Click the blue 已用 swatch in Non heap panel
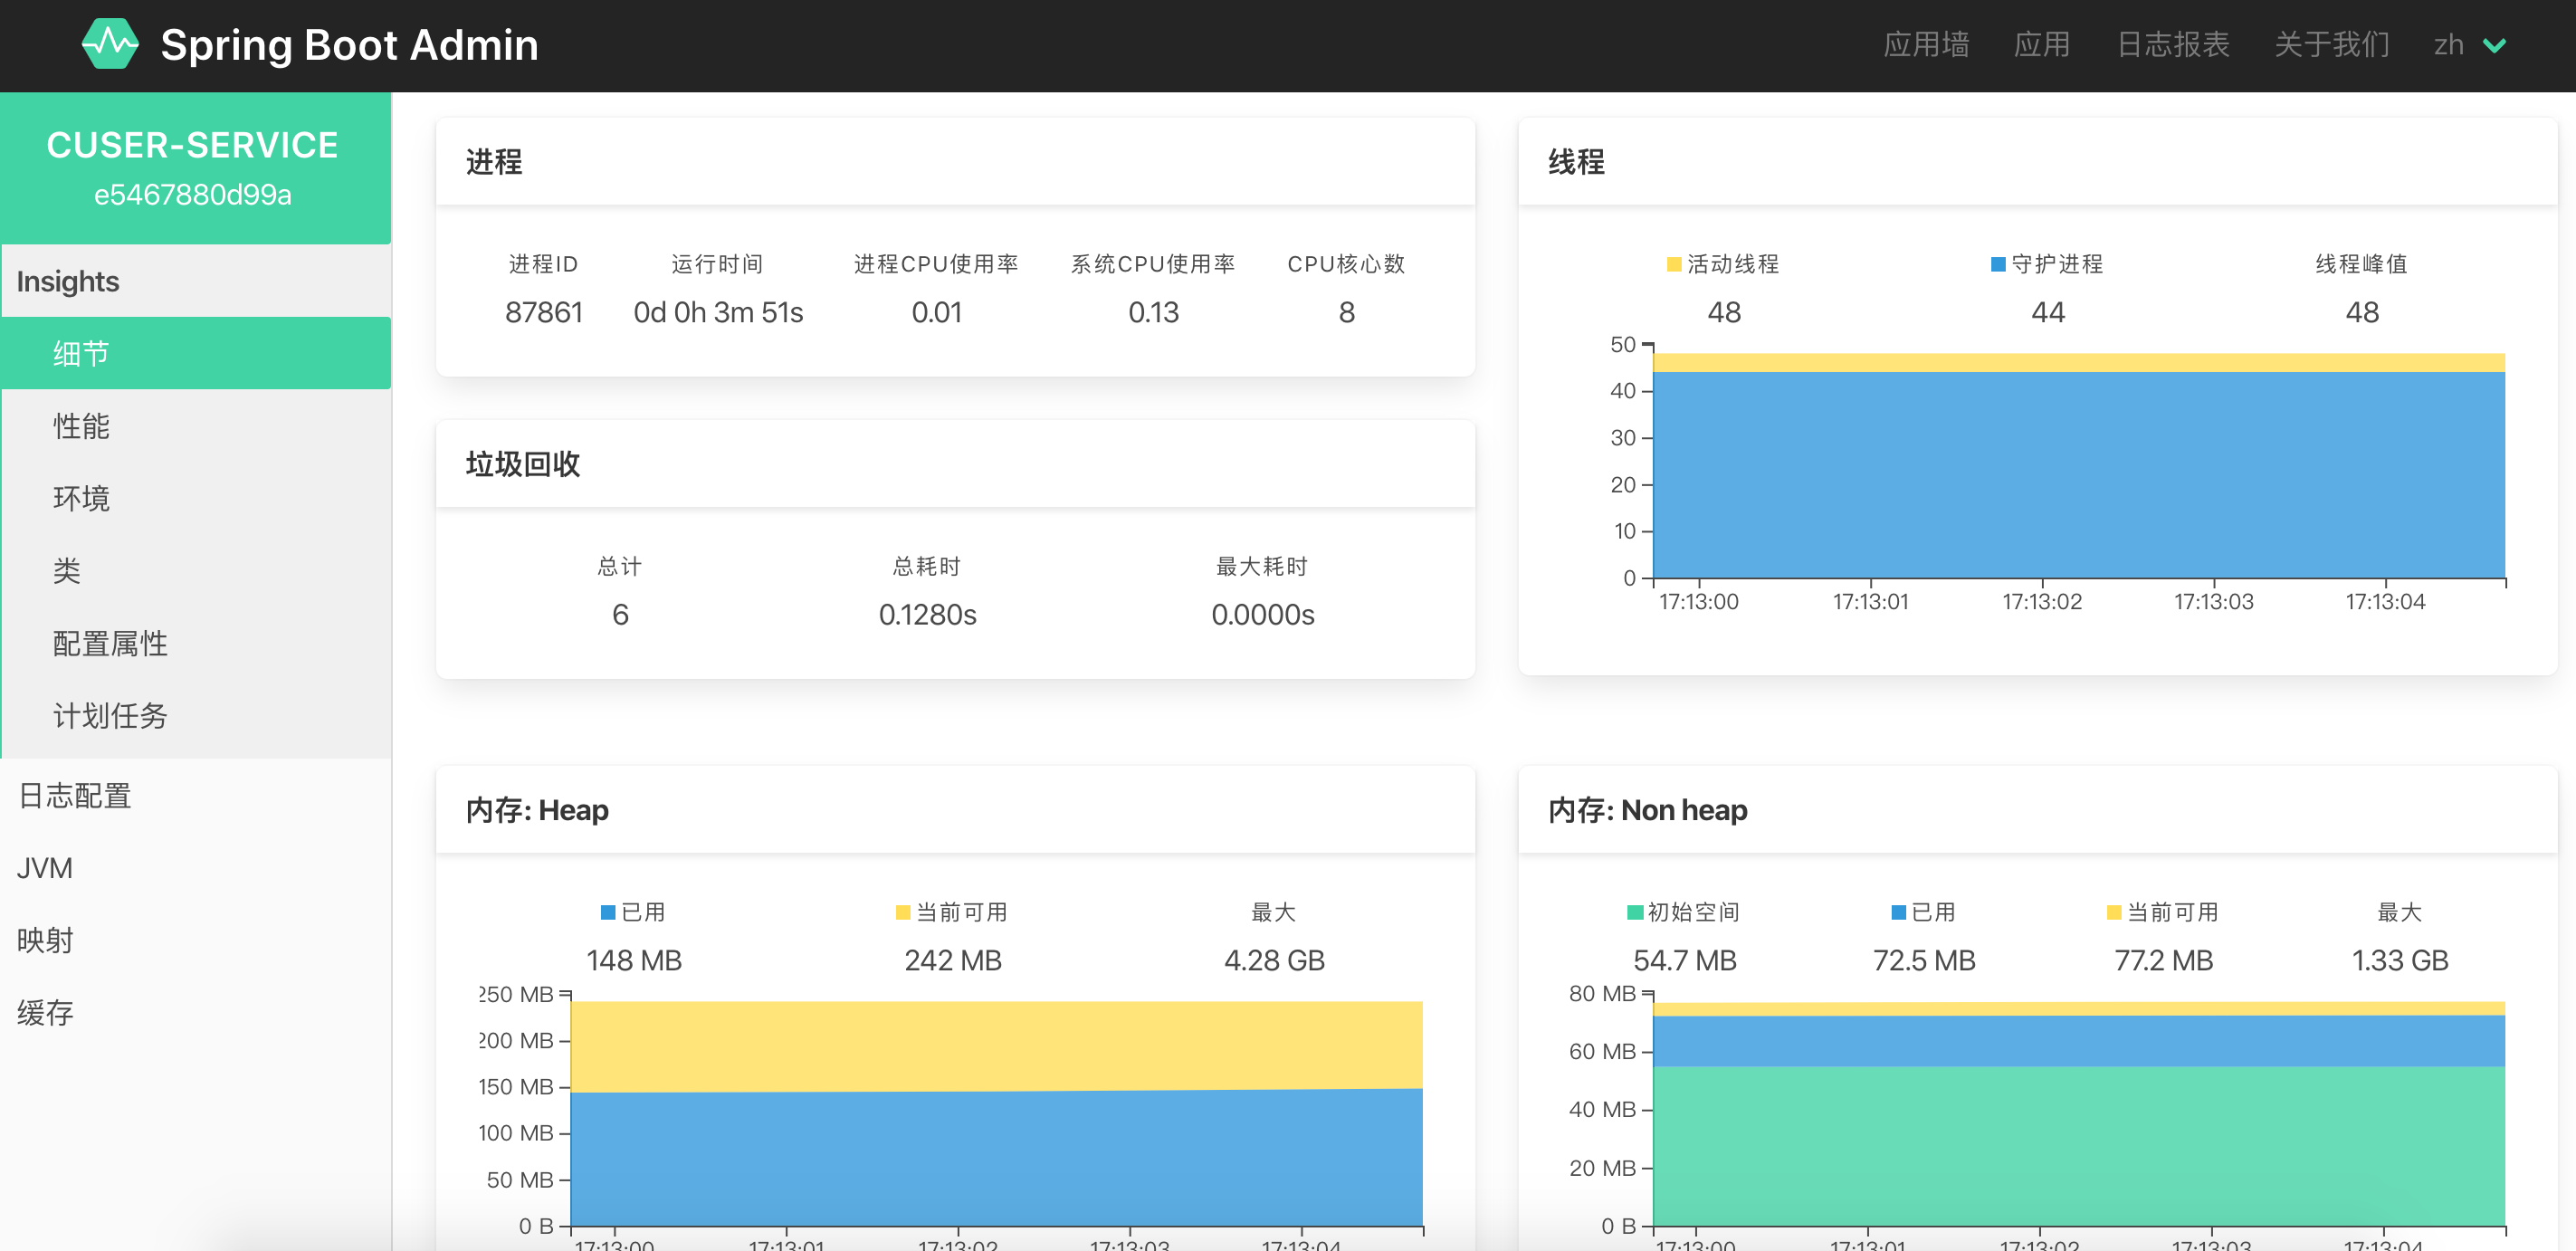This screenshot has height=1251, width=2576. [1899, 912]
